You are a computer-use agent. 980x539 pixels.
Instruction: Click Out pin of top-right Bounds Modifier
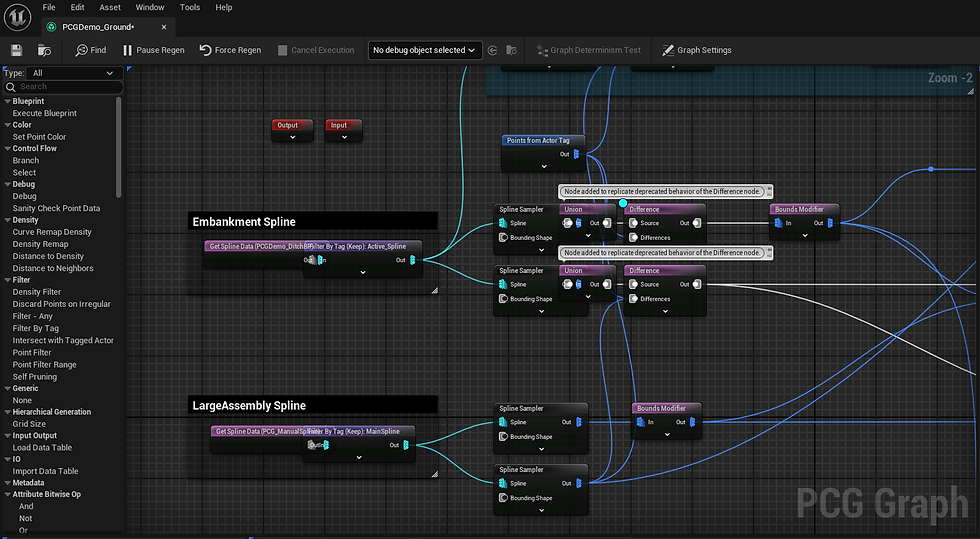click(830, 223)
